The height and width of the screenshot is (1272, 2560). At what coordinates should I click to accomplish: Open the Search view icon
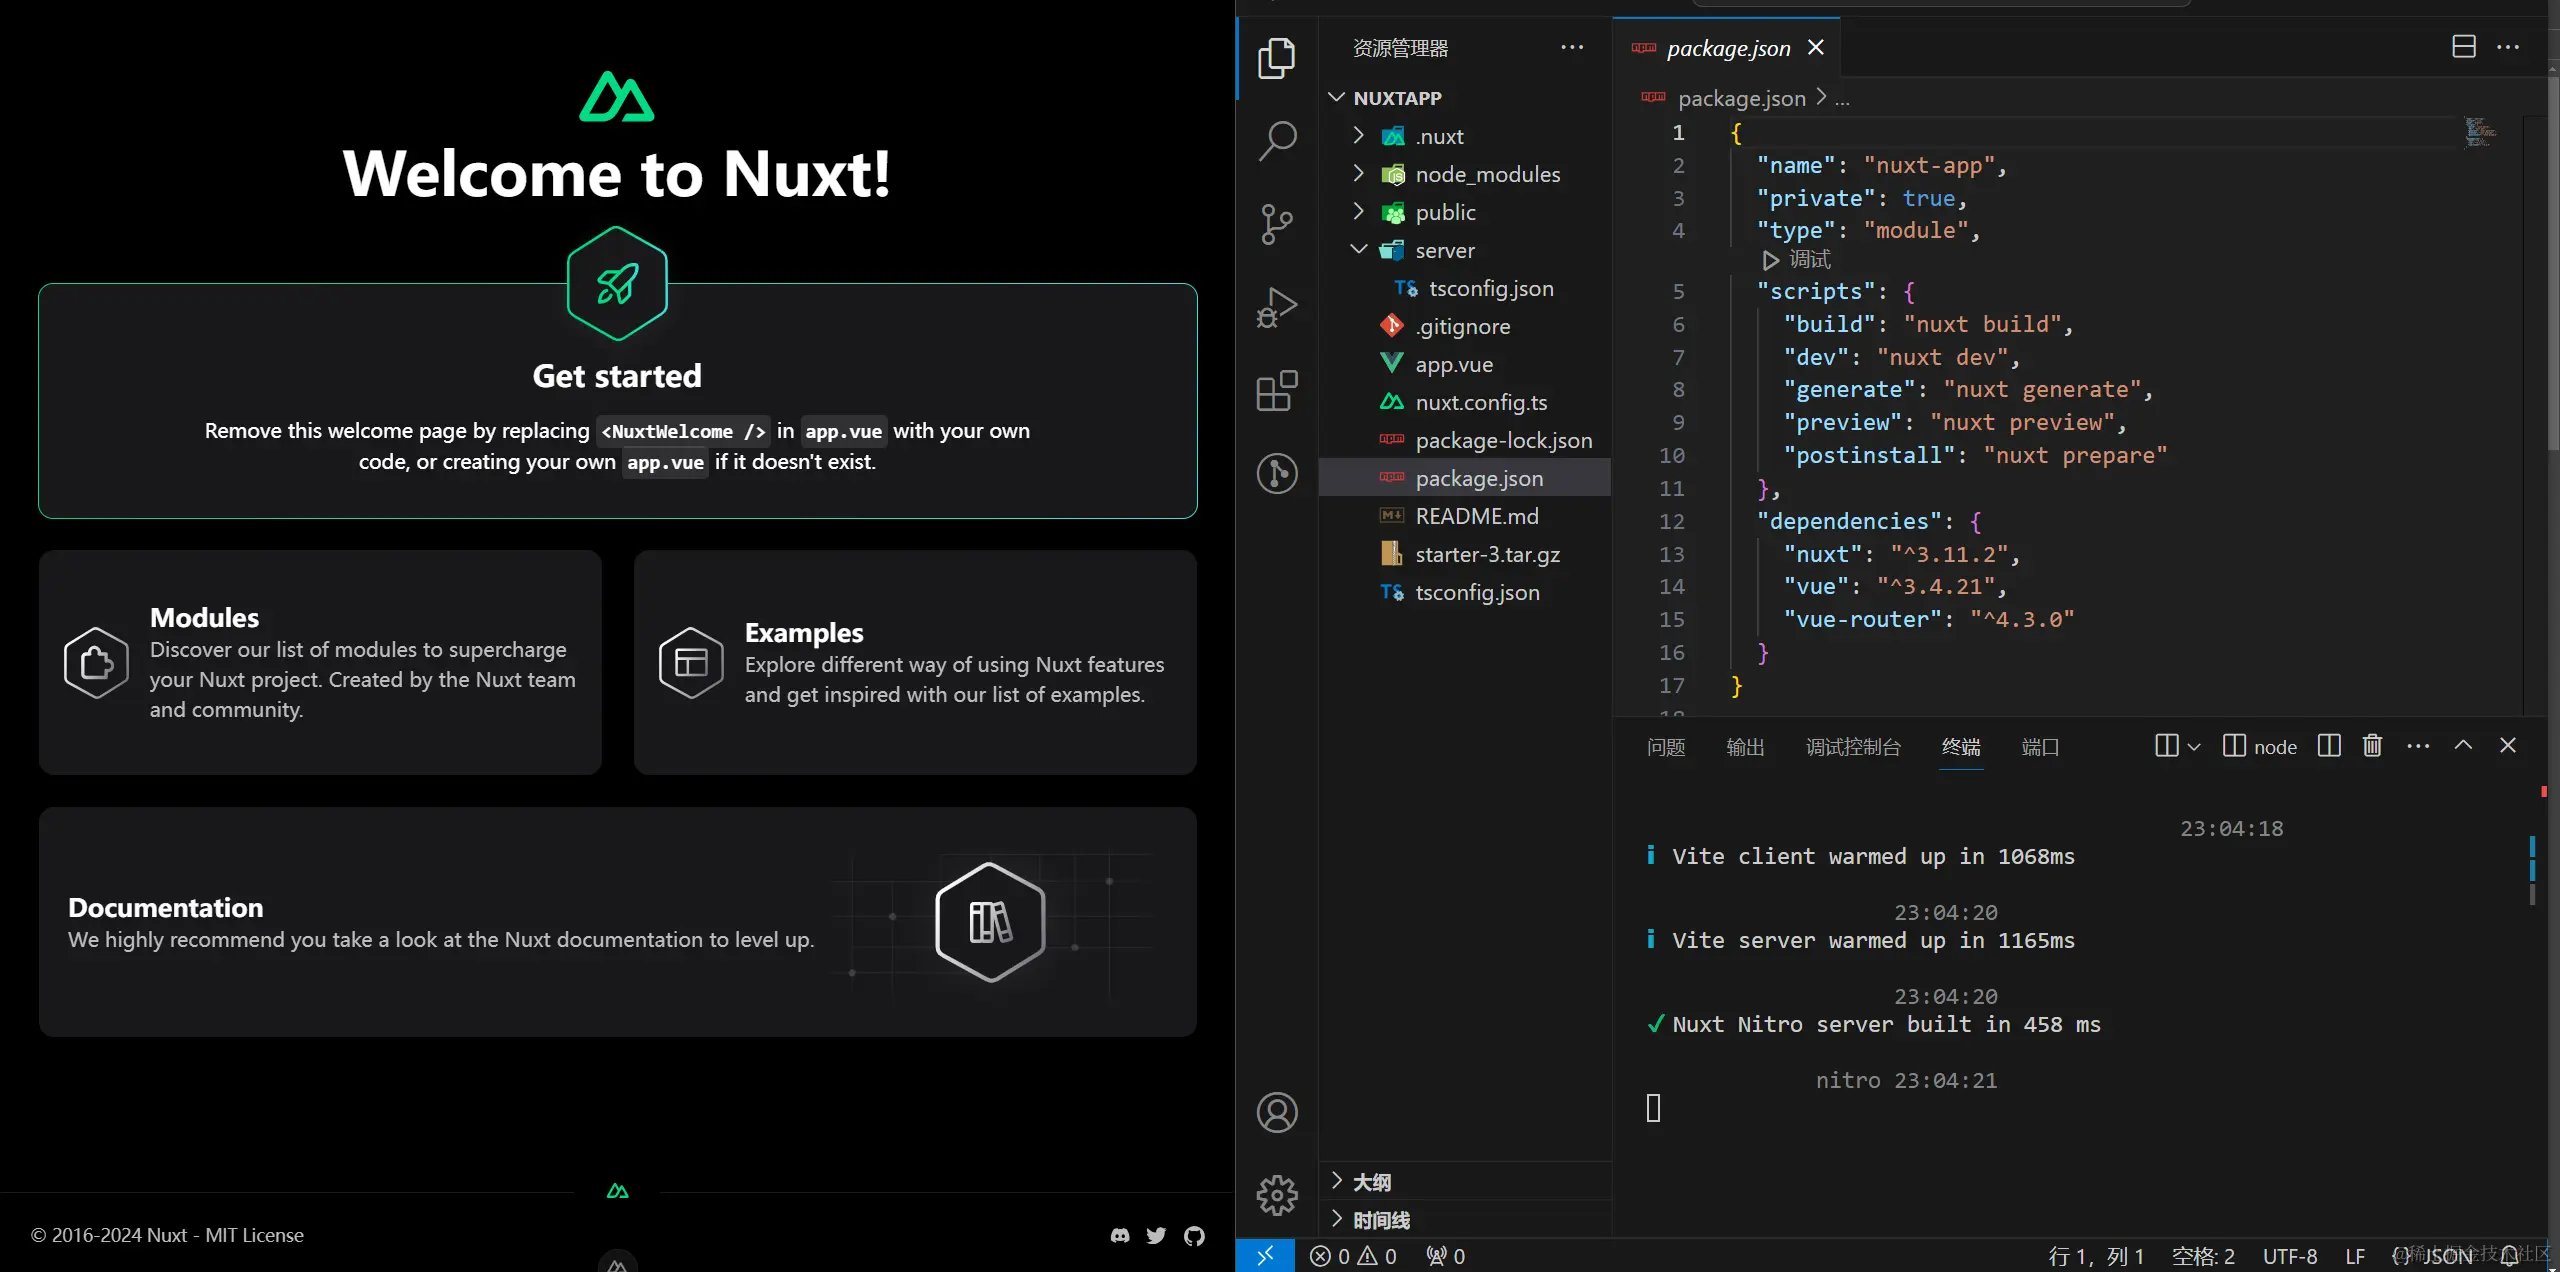click(1277, 141)
